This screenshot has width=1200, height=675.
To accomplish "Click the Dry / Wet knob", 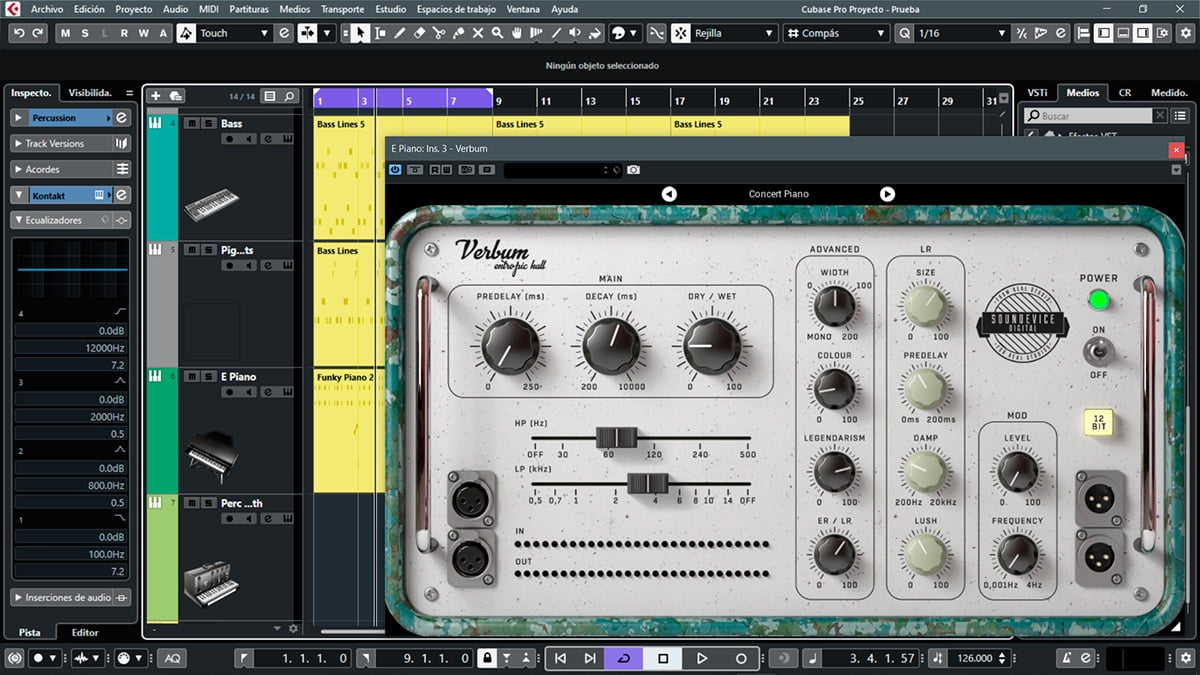I will click(x=712, y=344).
